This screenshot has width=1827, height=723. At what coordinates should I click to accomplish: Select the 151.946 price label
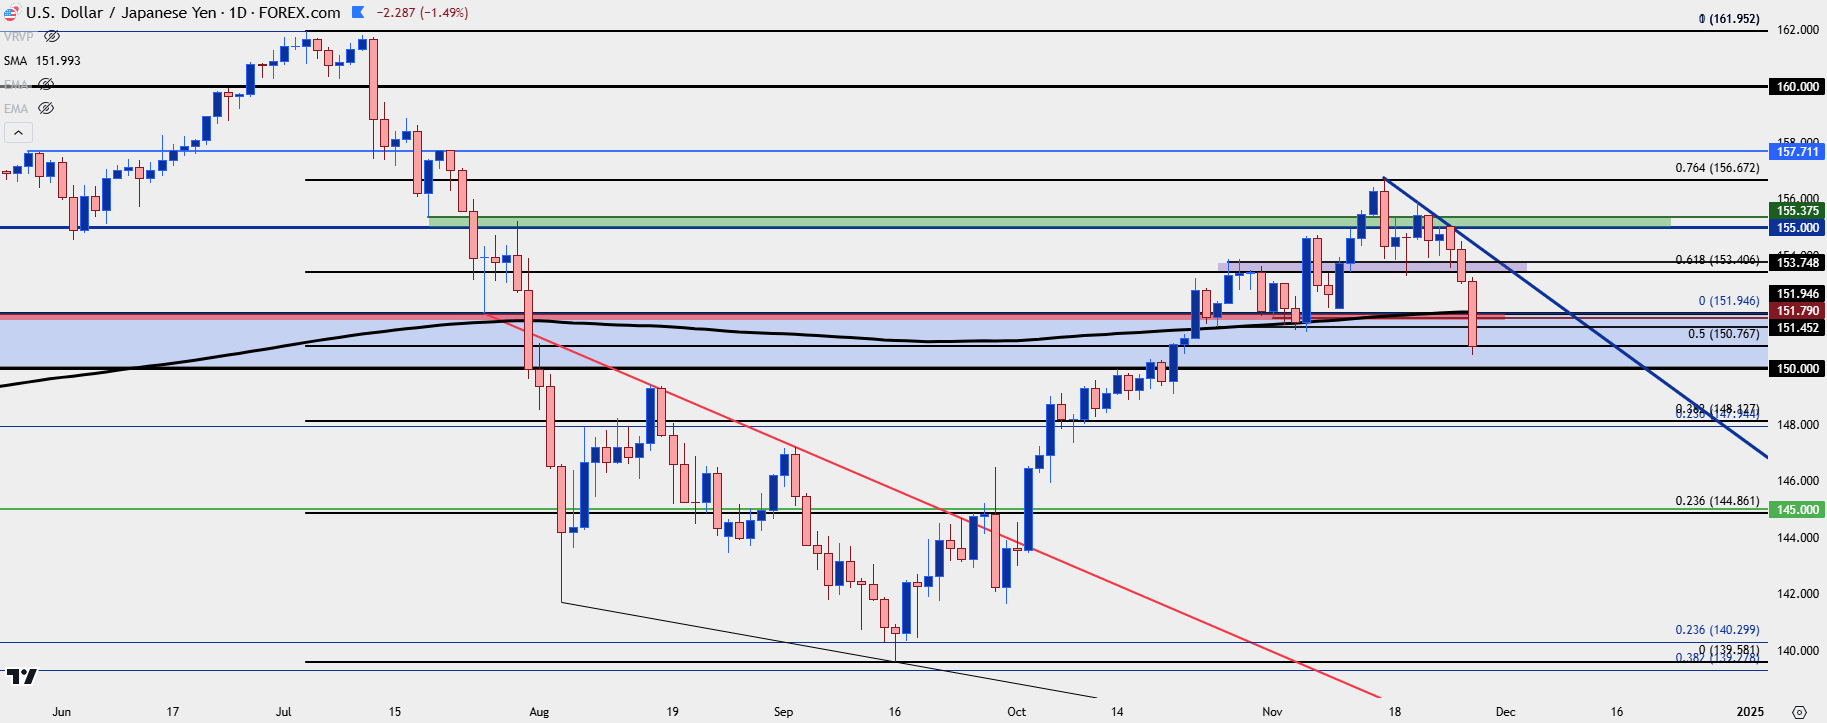[x=1797, y=294]
